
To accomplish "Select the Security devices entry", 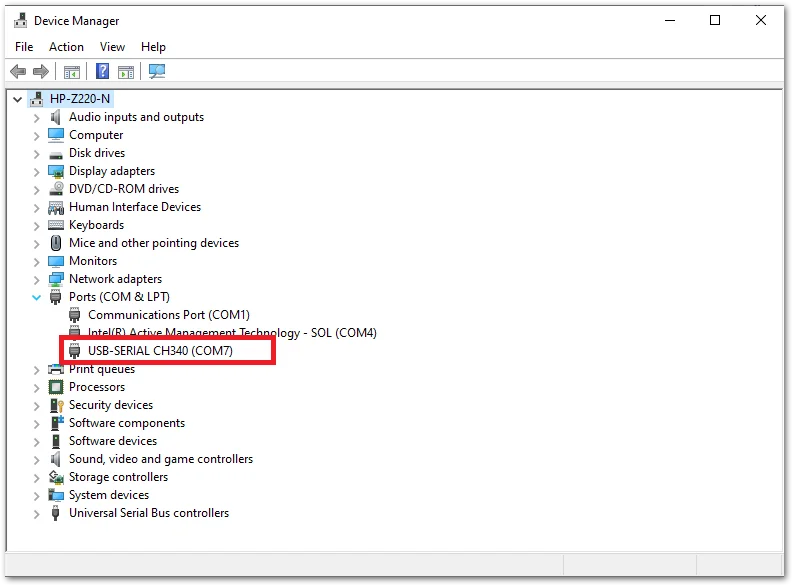I will coord(111,405).
